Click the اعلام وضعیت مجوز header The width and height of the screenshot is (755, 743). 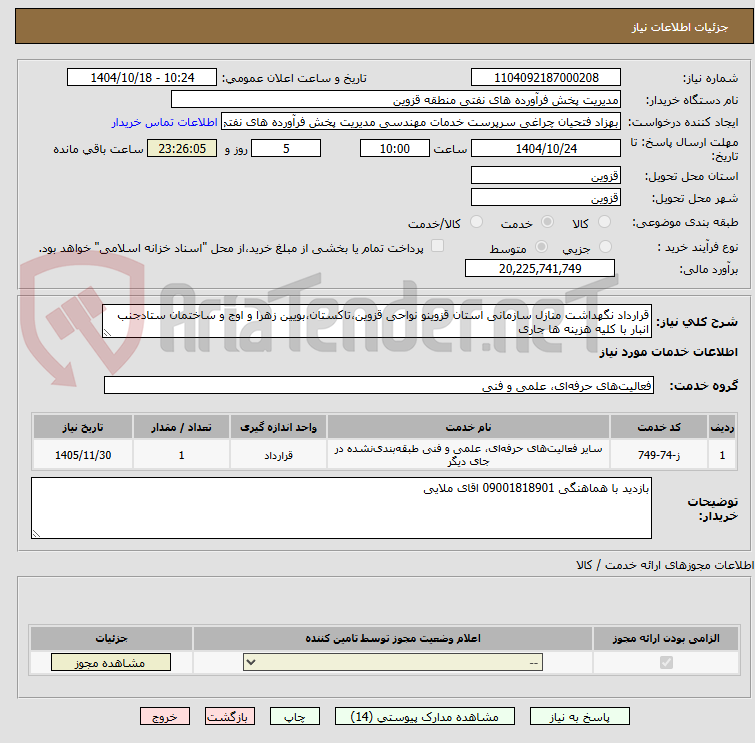click(x=393, y=639)
